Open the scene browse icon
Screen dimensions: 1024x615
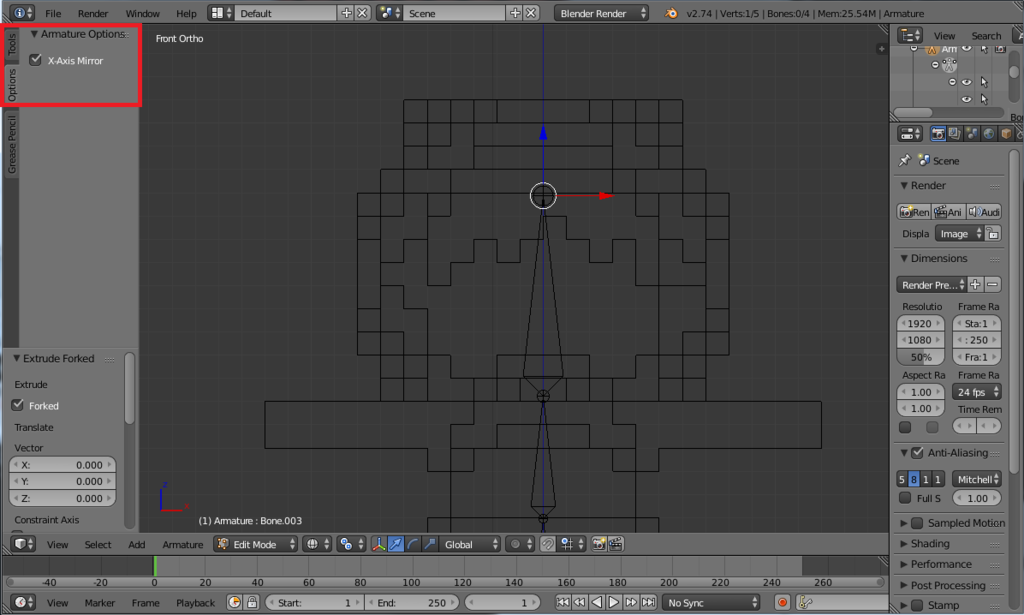[x=389, y=13]
